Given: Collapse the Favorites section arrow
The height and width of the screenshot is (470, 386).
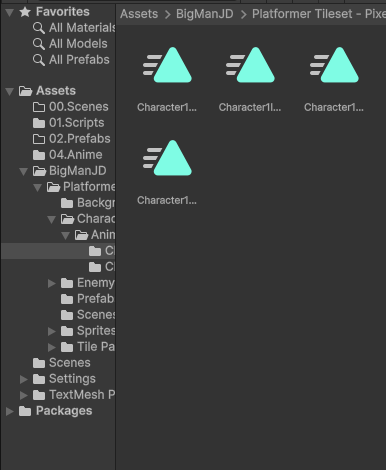Looking at the screenshot, I should 10,13.
